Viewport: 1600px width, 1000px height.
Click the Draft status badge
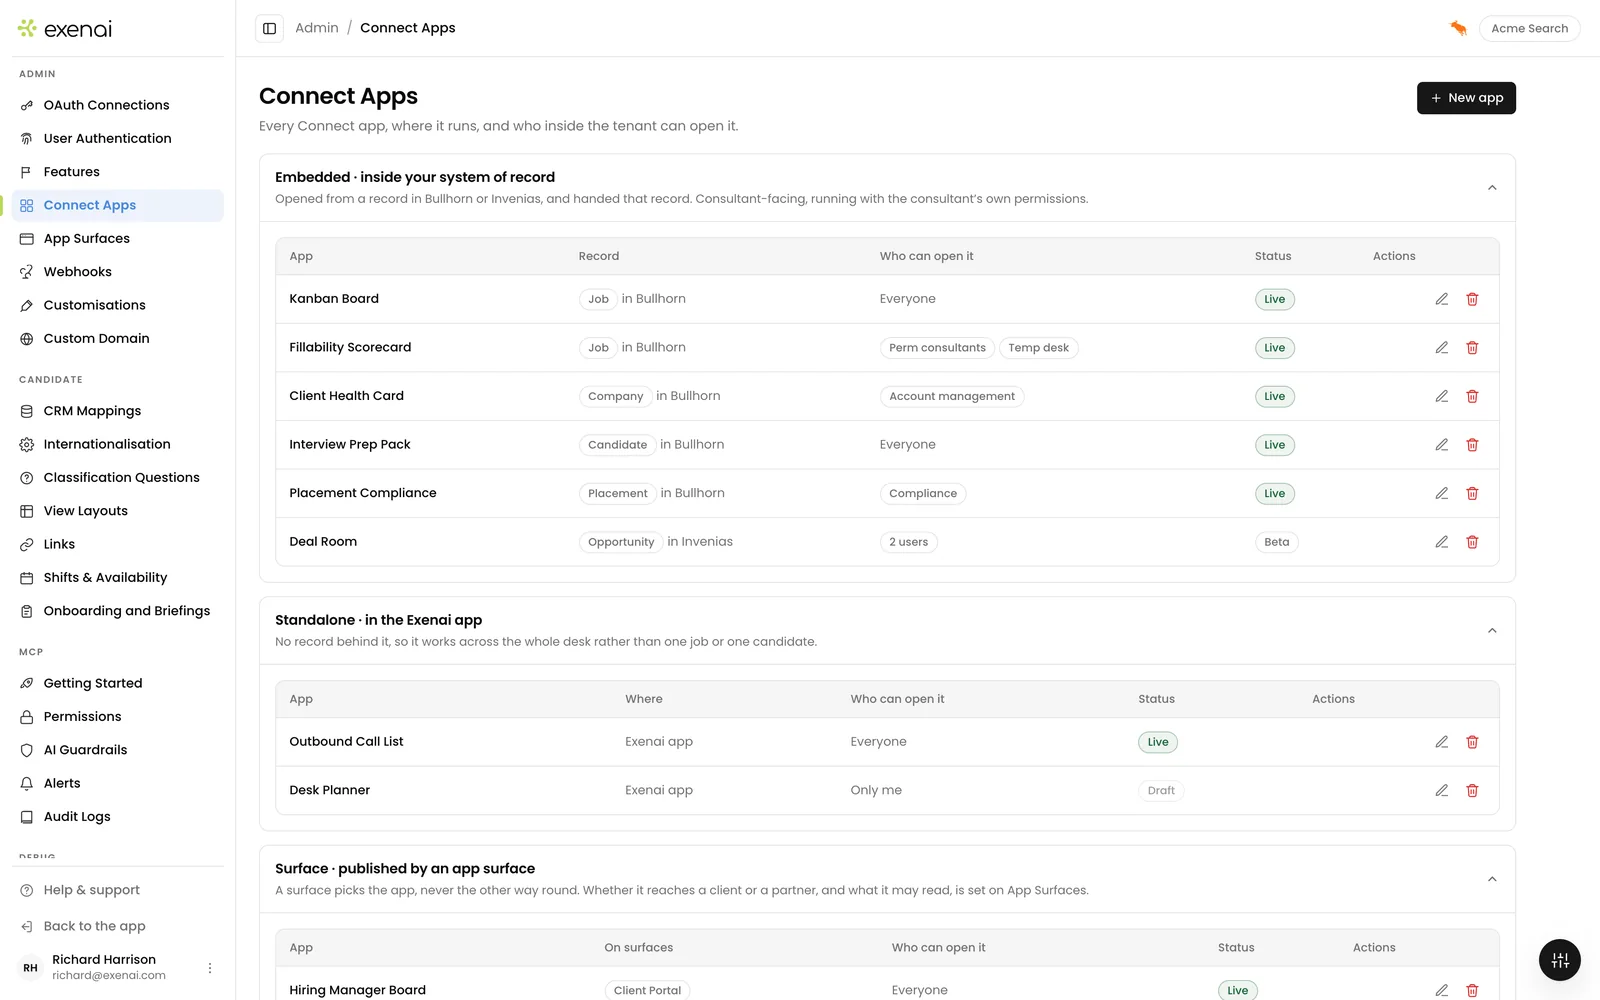pos(1161,790)
